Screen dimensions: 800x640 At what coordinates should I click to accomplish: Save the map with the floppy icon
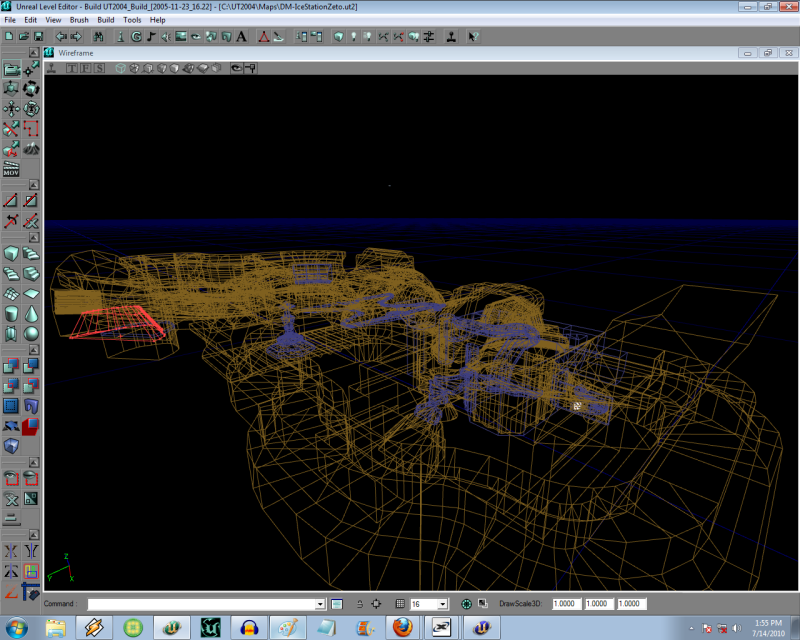[x=38, y=37]
